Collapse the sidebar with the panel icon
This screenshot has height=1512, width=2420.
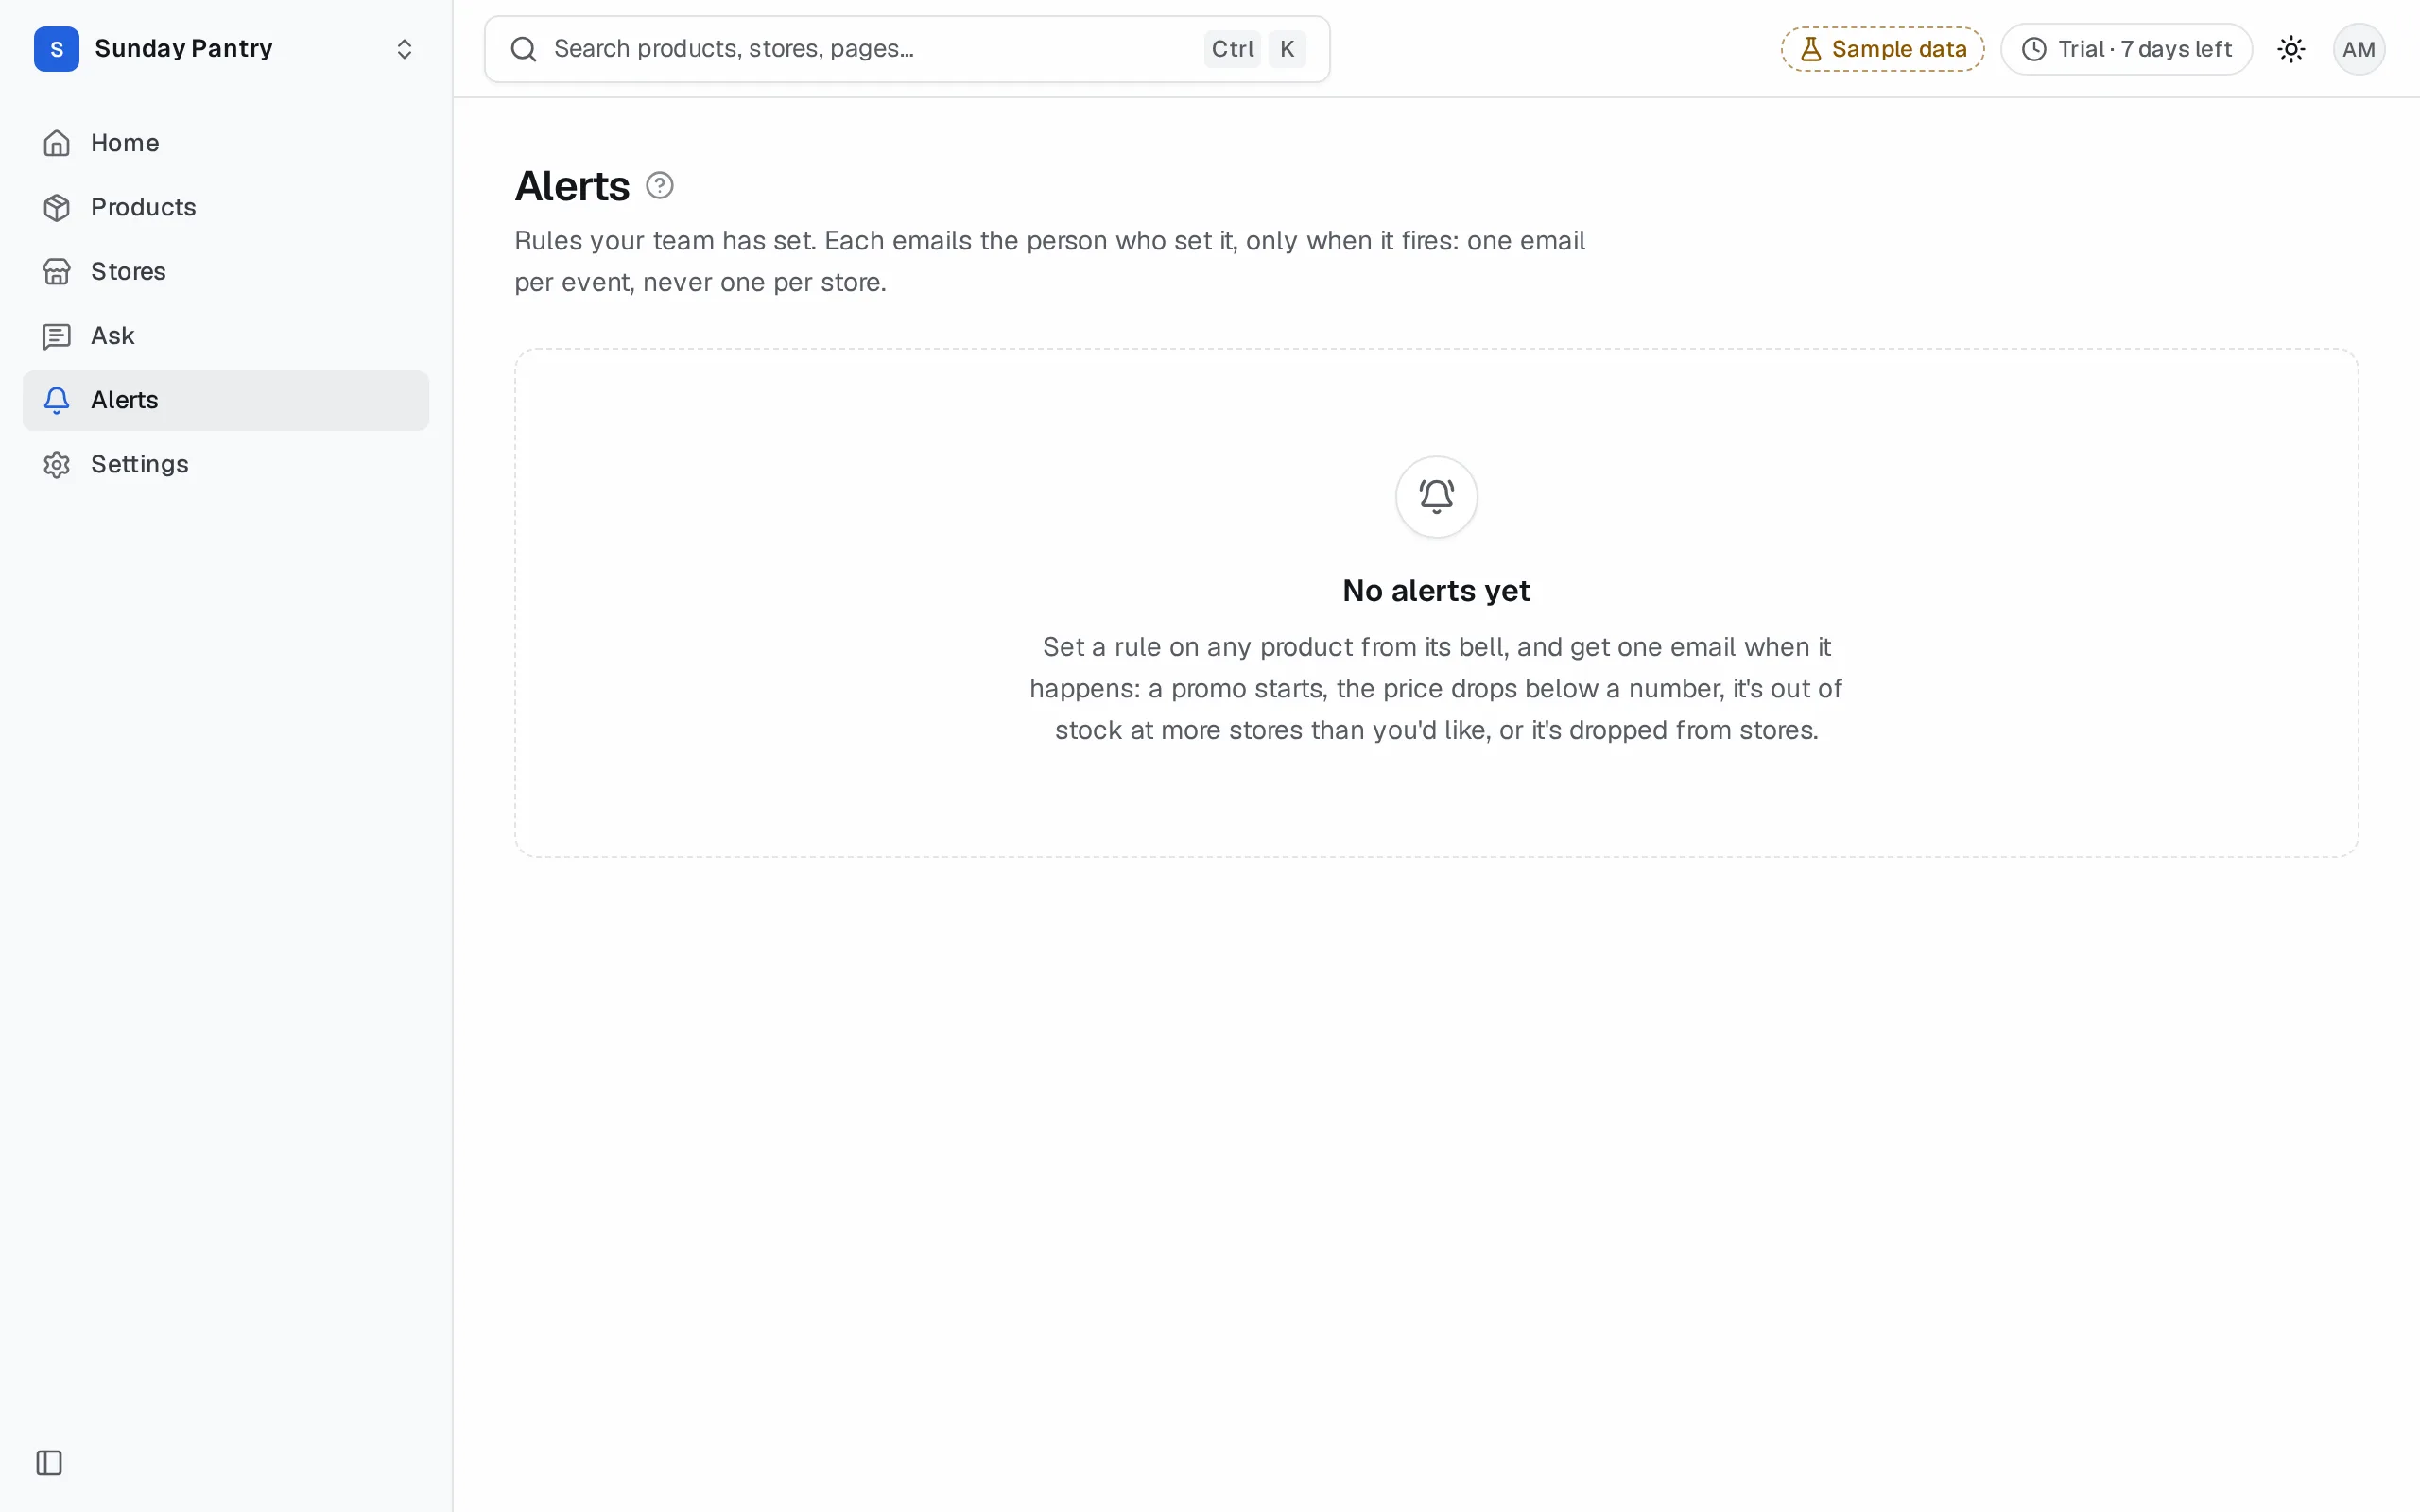(x=49, y=1463)
